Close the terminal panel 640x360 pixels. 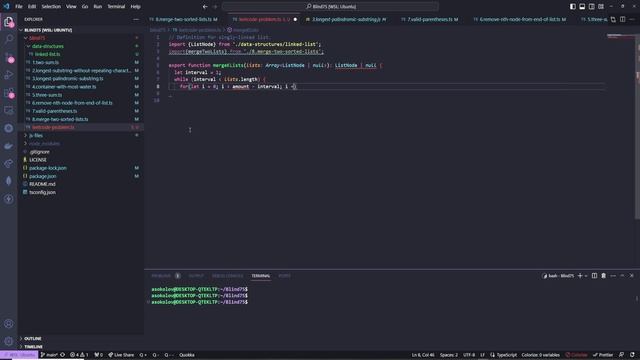(x=631, y=276)
